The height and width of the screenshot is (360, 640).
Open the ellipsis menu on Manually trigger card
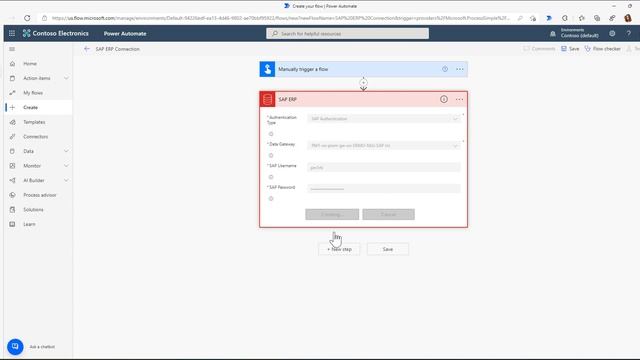pyautogui.click(x=460, y=69)
